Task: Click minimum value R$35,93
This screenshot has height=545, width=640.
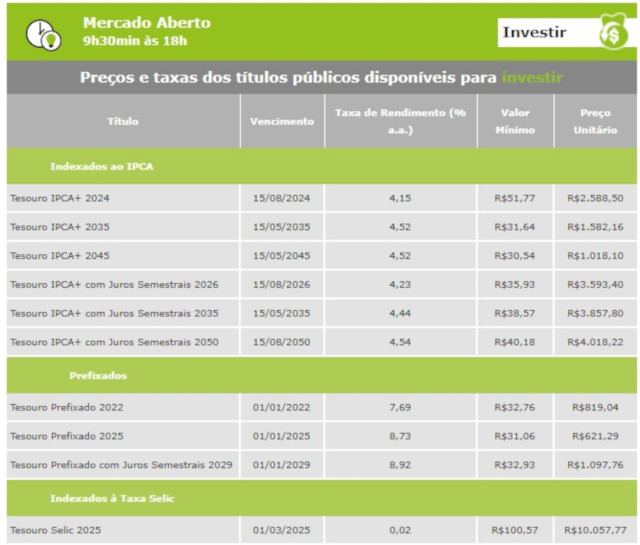Action: (515, 285)
